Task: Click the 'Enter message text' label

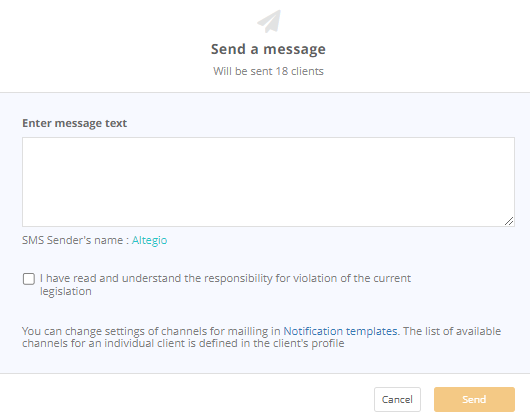Action: (x=74, y=123)
